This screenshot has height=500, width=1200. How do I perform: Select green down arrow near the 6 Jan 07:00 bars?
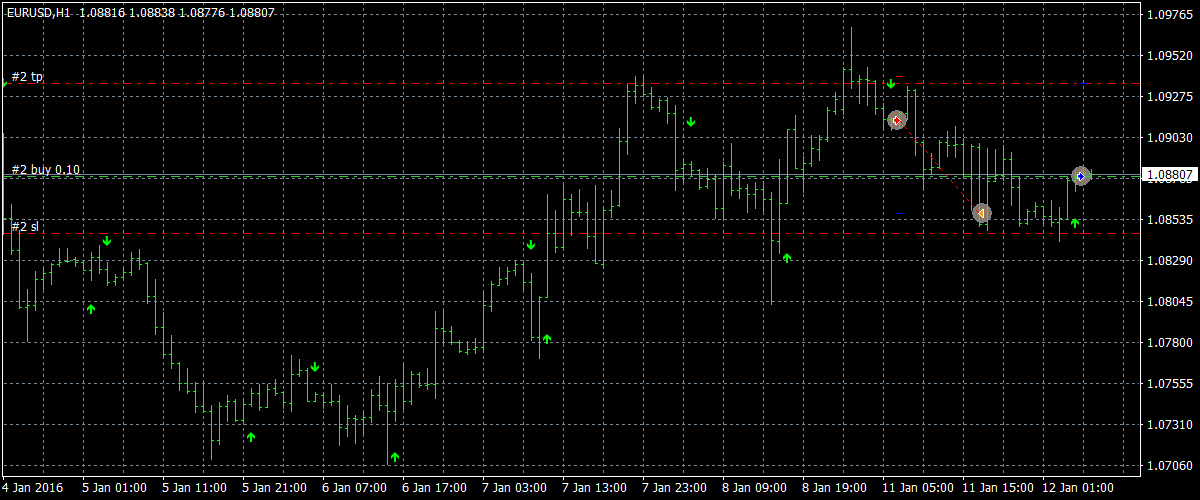tap(314, 367)
